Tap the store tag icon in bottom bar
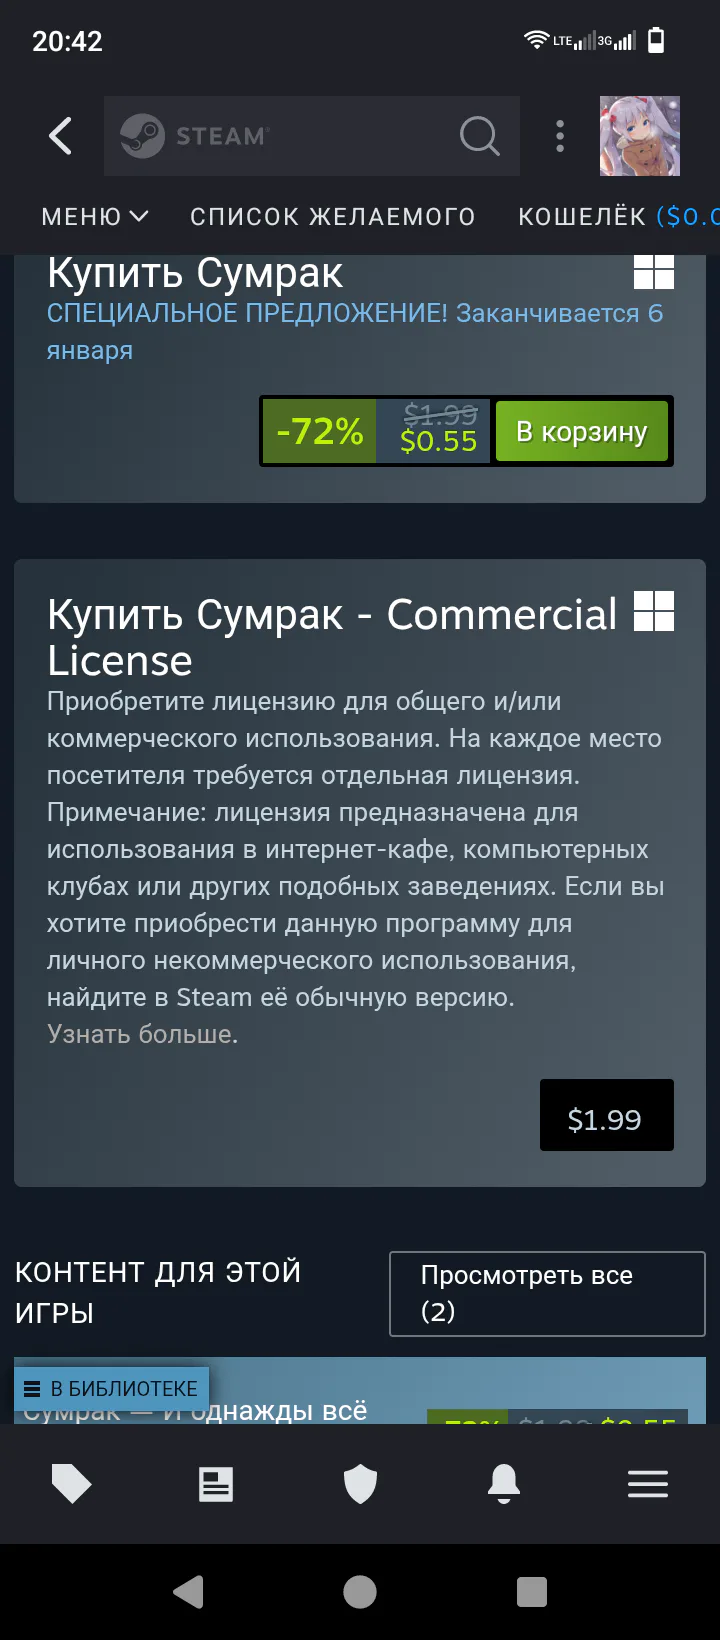The image size is (720, 1640). tap(71, 1484)
